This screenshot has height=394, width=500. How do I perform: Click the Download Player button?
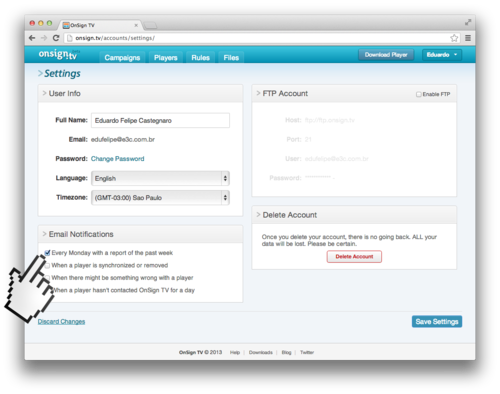[386, 55]
